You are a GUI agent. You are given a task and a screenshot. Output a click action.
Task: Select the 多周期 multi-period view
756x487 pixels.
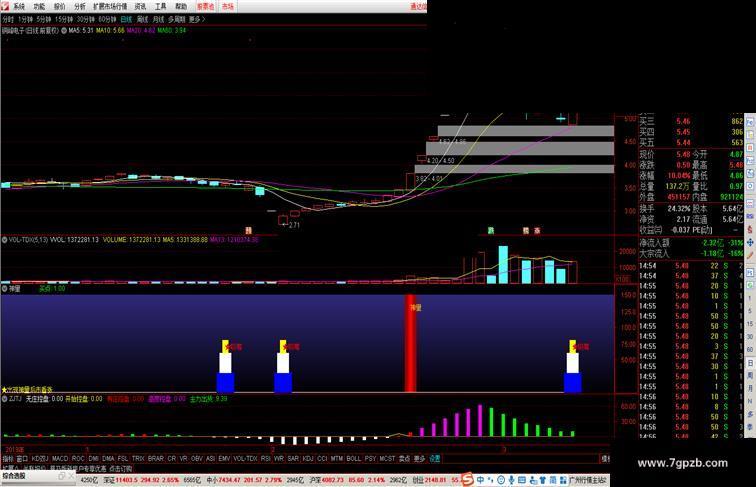176,19
